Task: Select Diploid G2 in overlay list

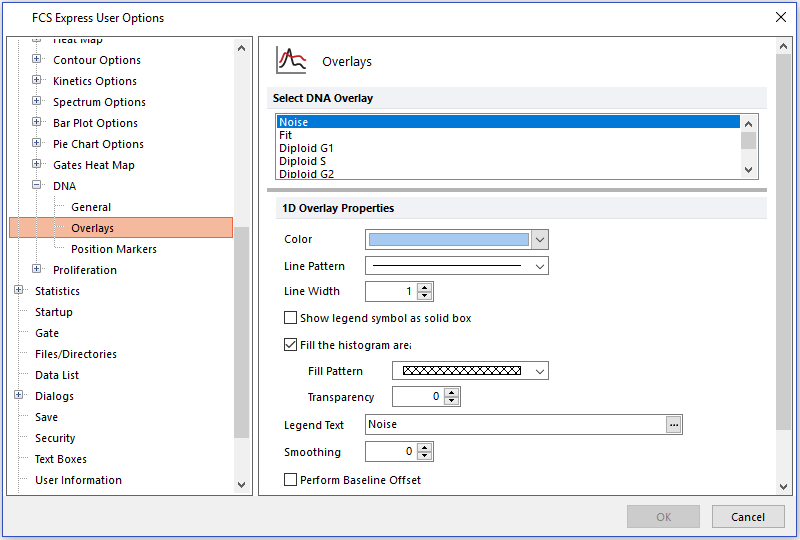Action: pyautogui.click(x=508, y=174)
